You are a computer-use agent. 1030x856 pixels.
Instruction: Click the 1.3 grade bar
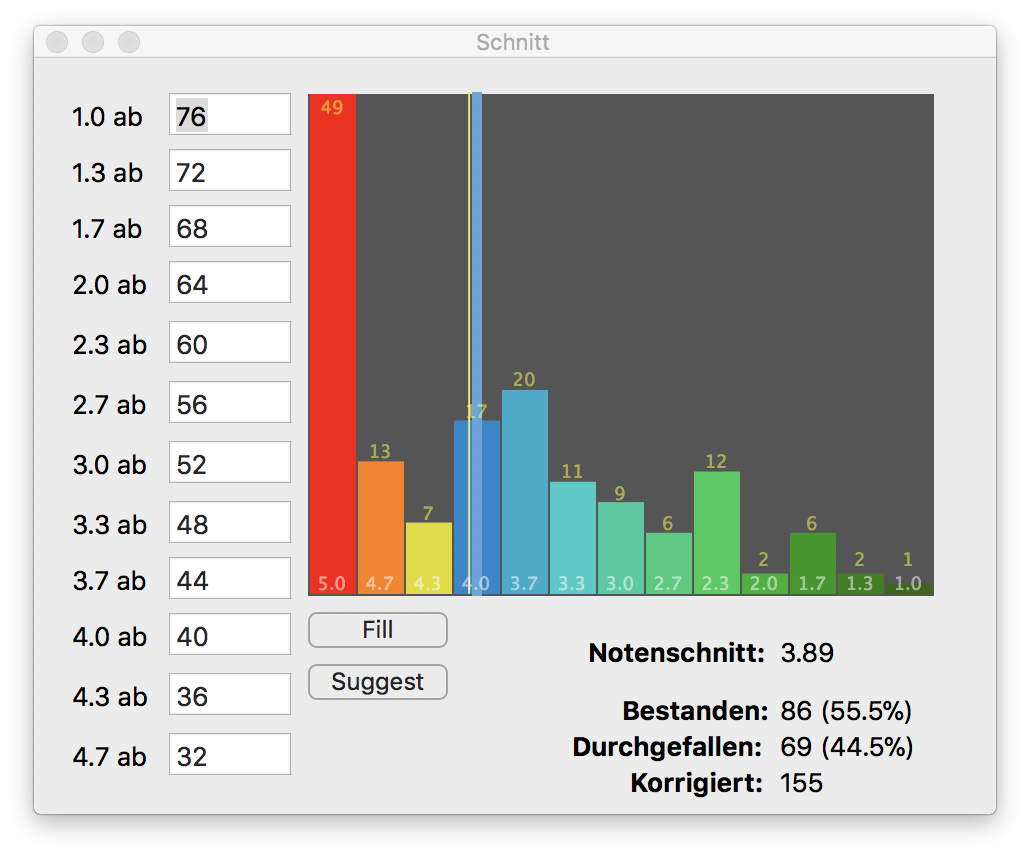tap(861, 584)
